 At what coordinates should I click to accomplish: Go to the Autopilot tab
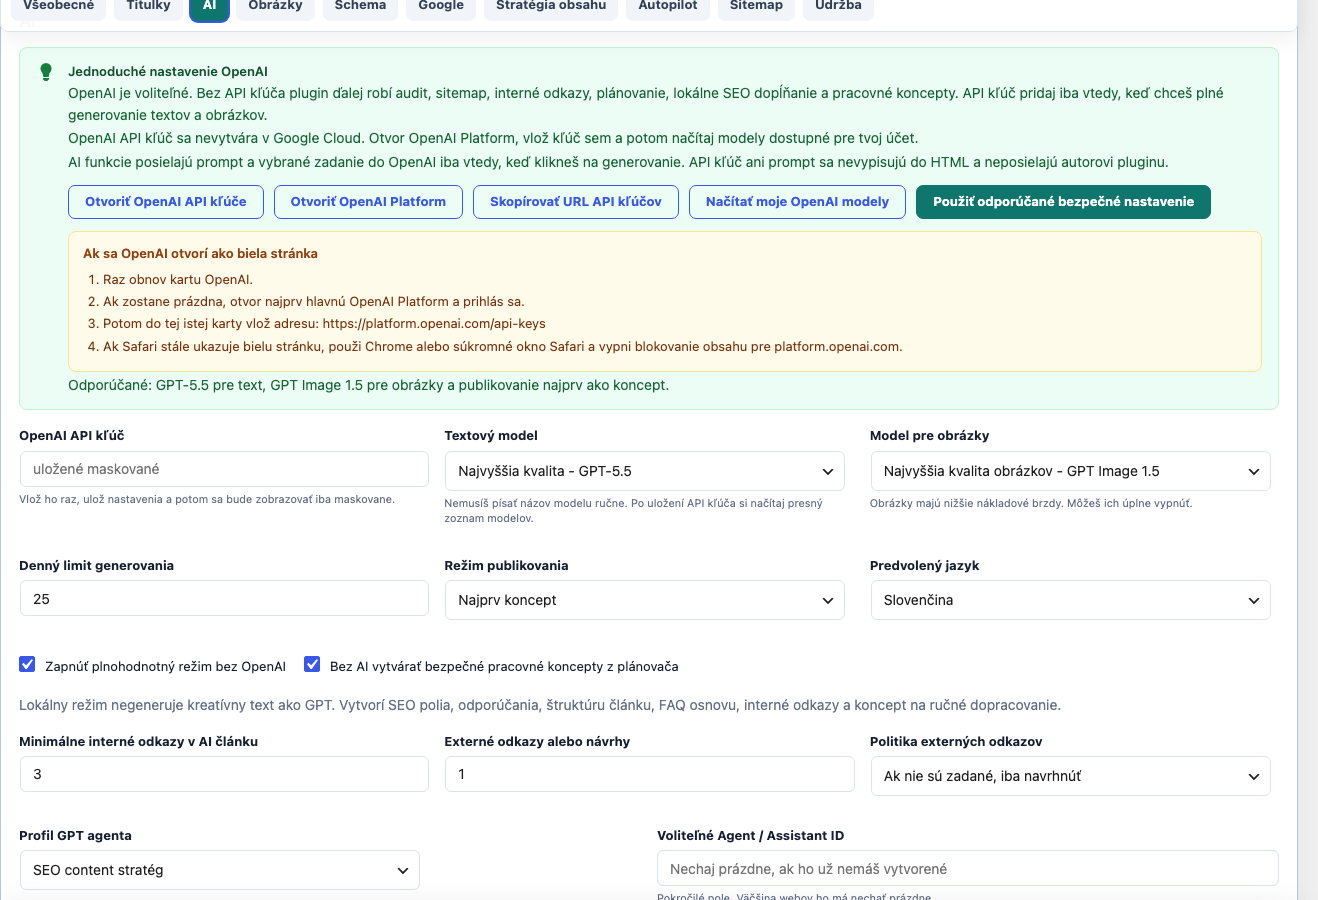tap(668, 6)
